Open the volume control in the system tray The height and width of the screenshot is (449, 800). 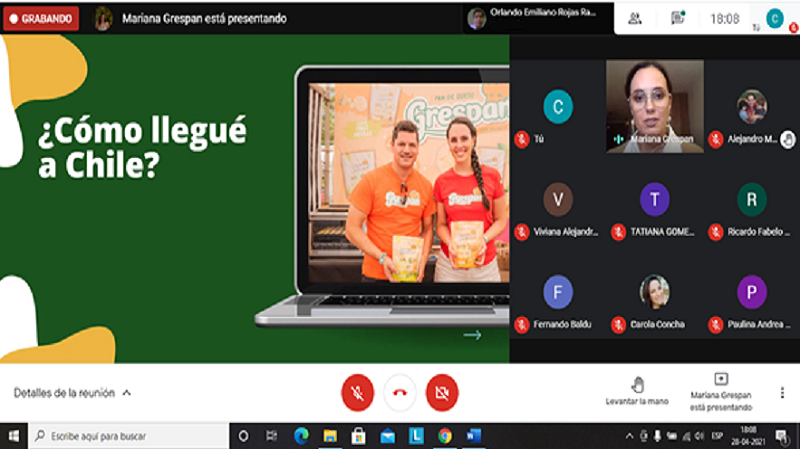(699, 436)
